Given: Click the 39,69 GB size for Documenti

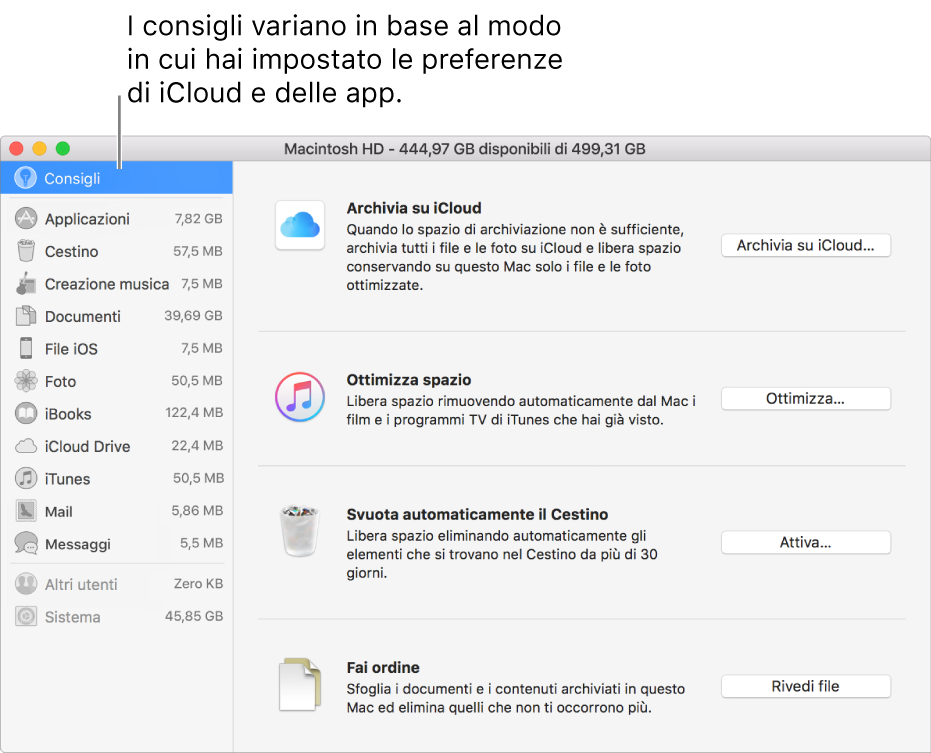Looking at the screenshot, I should [194, 315].
